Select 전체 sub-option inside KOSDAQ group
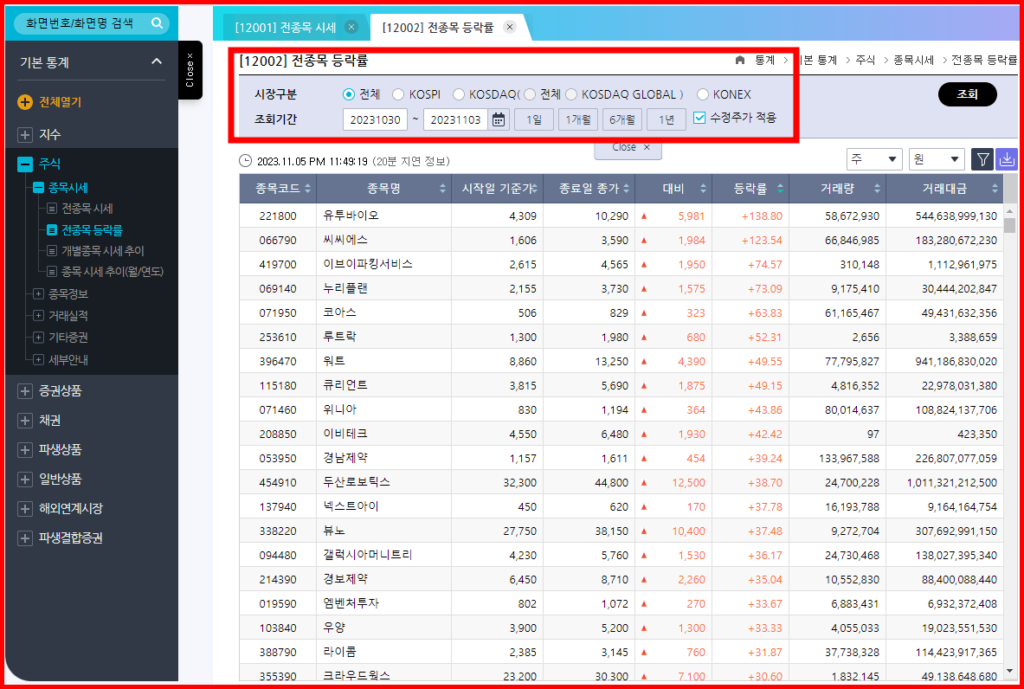Viewport: 1024px width, 689px height. 530,95
